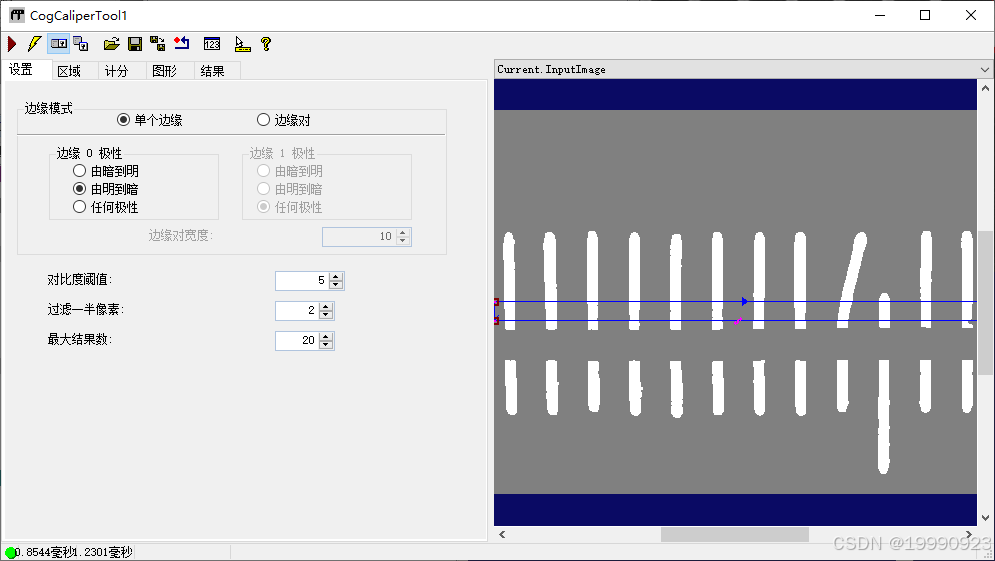
Task: Click the blue caliper direction arrow handle
Action: 744,301
